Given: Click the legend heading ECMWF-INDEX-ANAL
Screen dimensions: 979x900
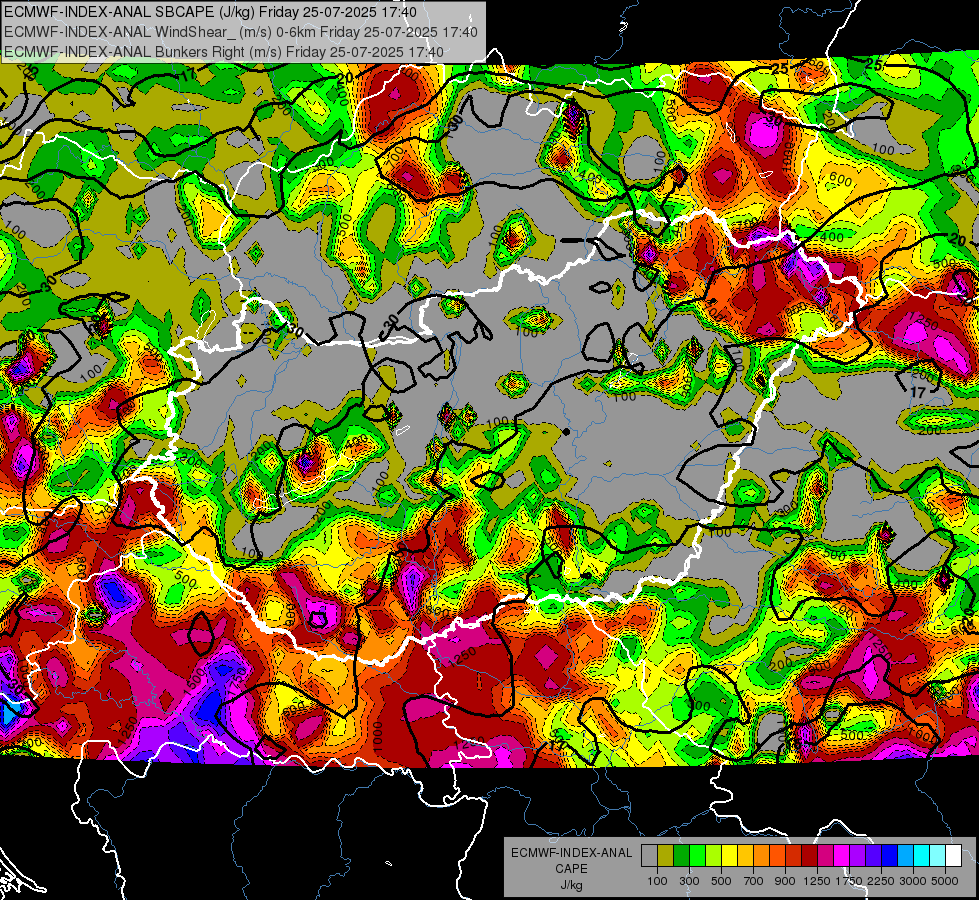Looking at the screenshot, I should tap(571, 853).
